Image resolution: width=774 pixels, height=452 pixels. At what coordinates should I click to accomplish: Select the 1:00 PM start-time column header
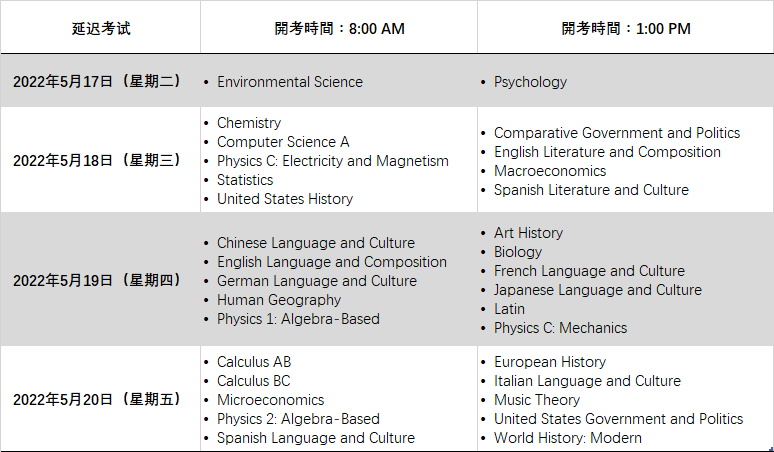point(625,29)
